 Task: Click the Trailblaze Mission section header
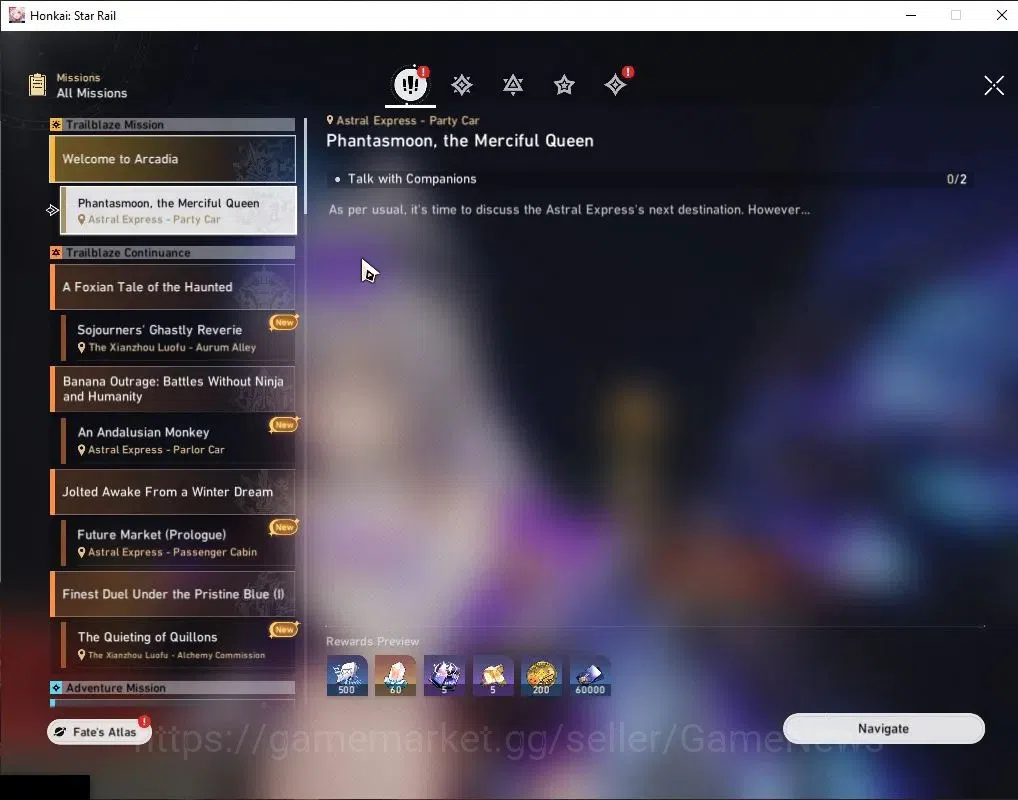click(173, 125)
